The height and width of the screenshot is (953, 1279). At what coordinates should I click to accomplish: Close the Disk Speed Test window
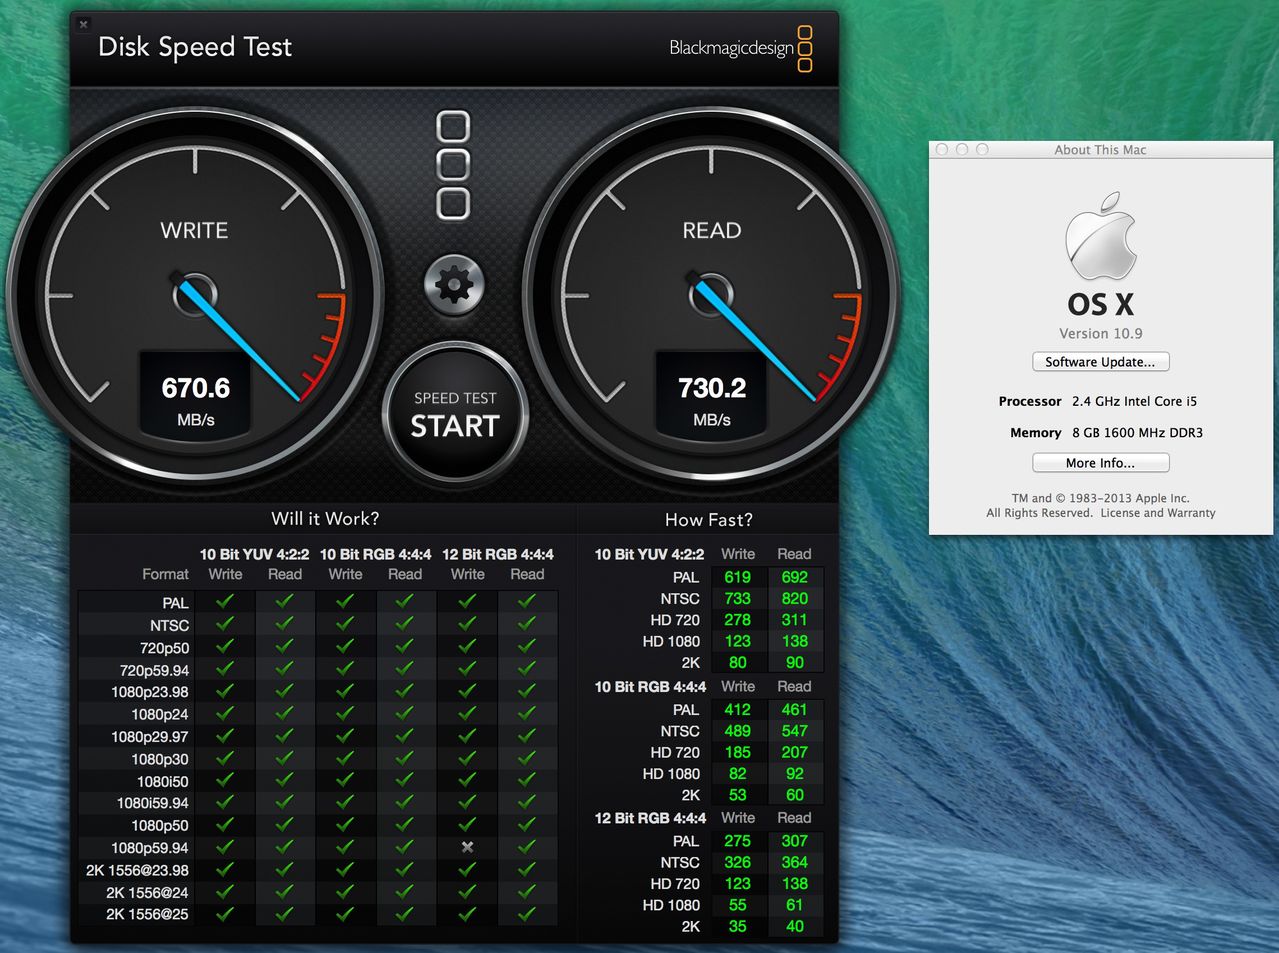[x=84, y=24]
